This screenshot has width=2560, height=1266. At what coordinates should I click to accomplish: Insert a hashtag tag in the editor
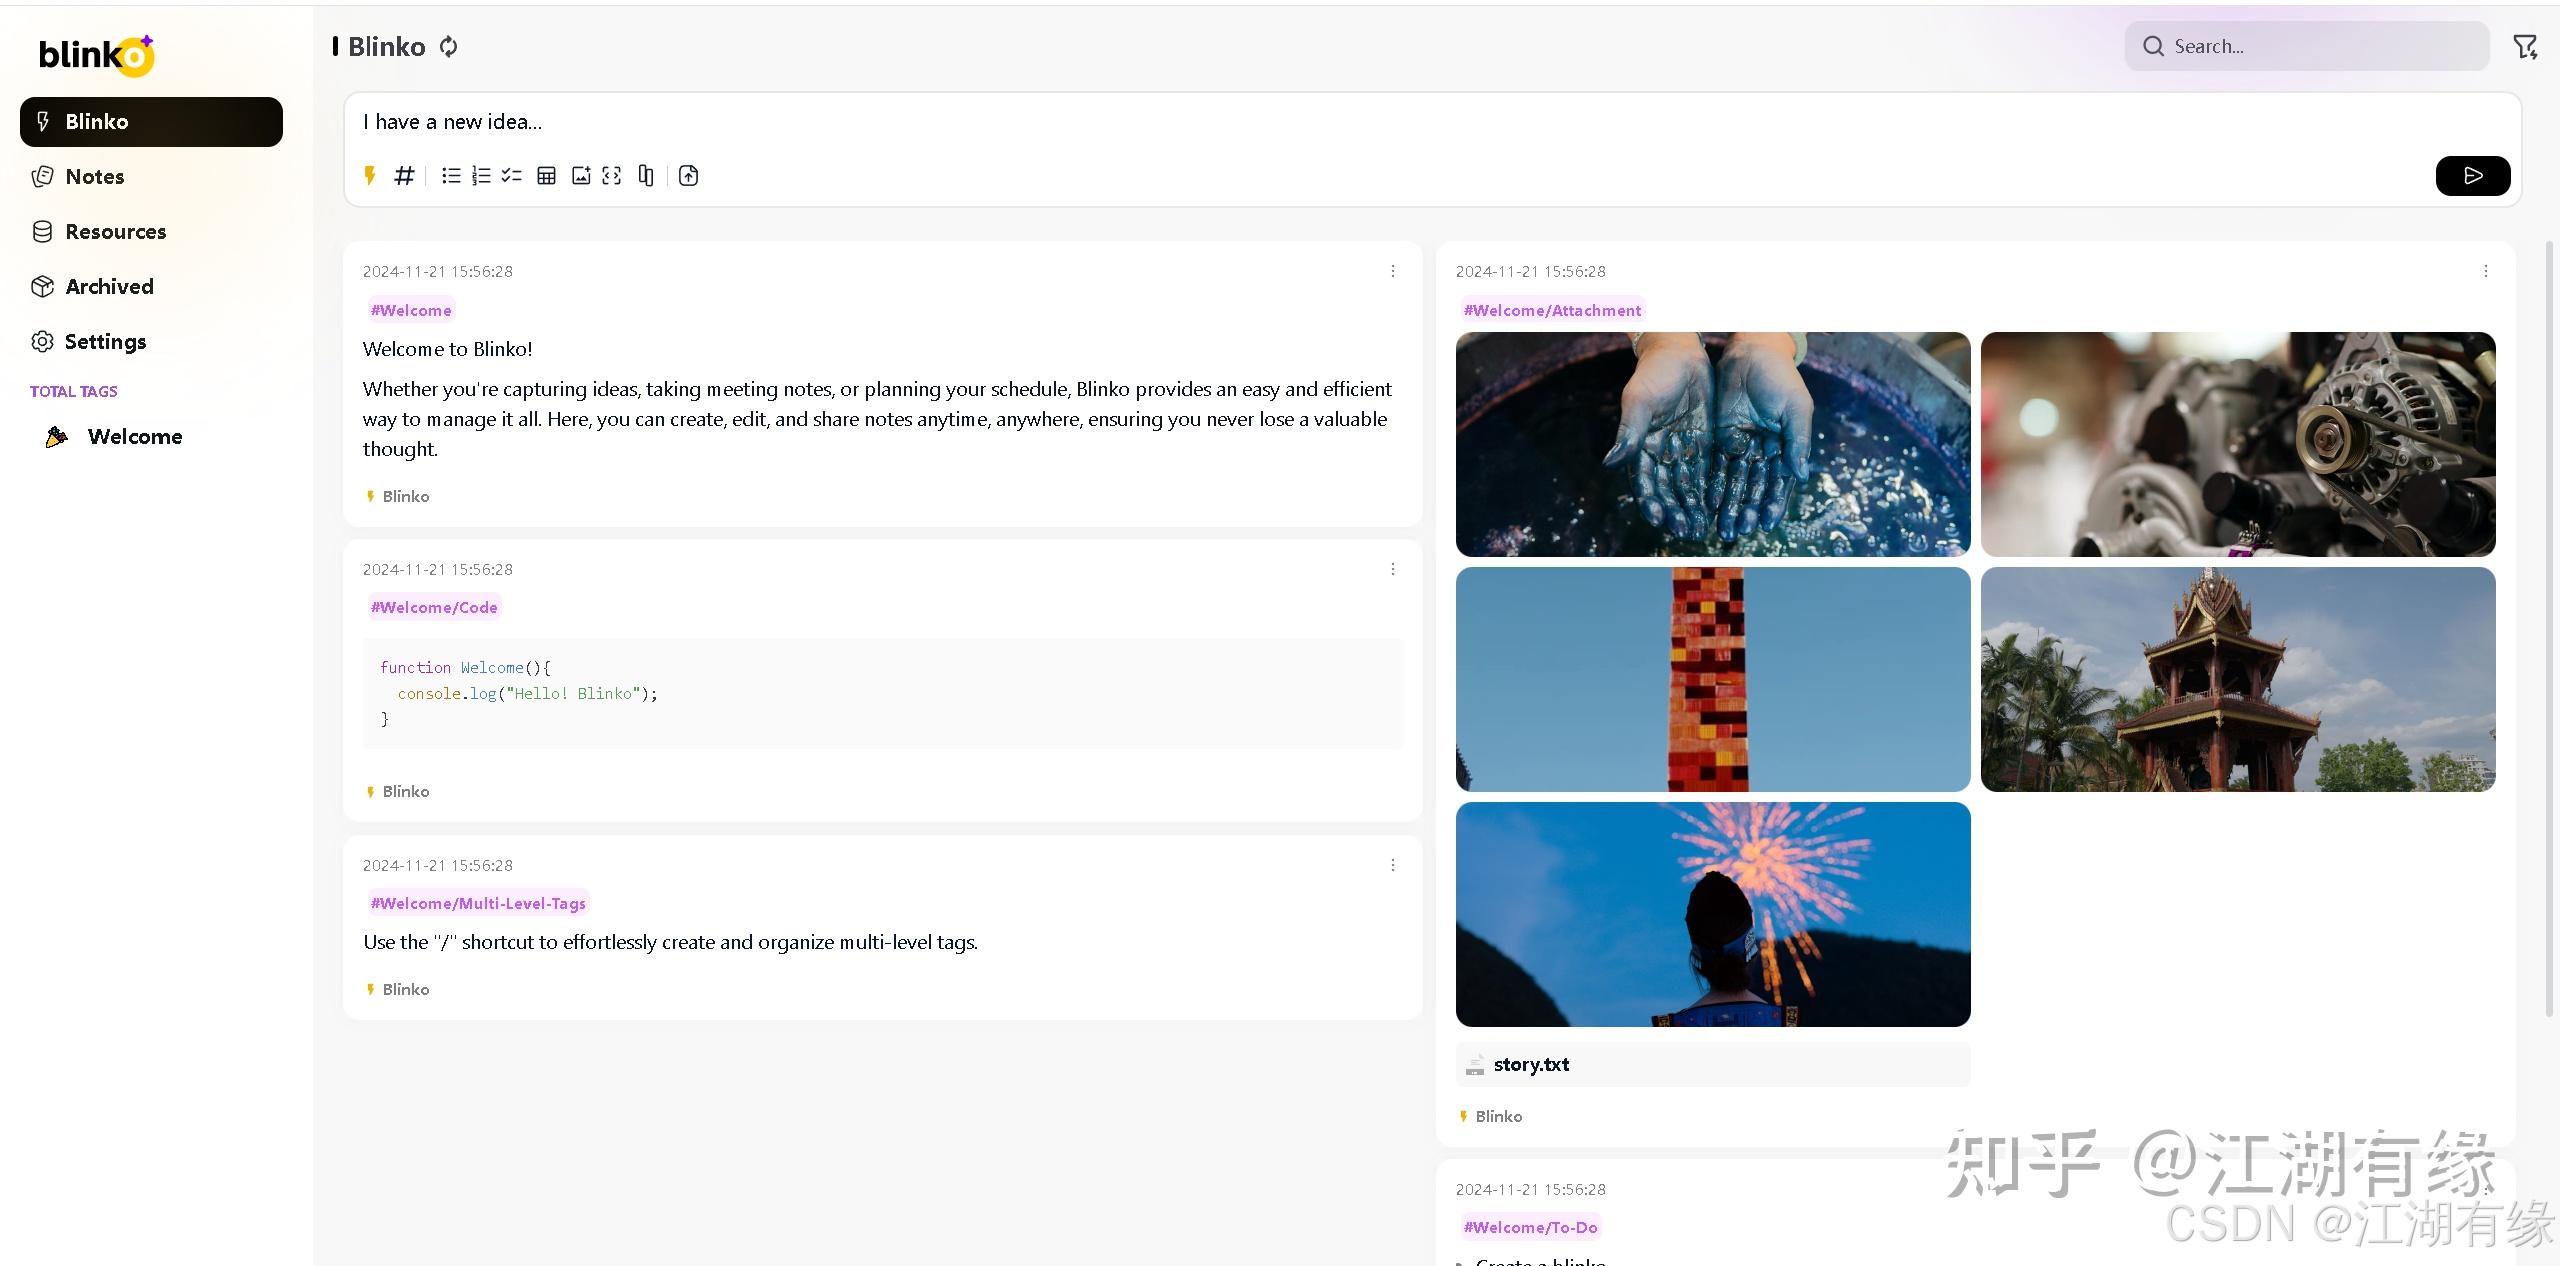click(x=403, y=175)
